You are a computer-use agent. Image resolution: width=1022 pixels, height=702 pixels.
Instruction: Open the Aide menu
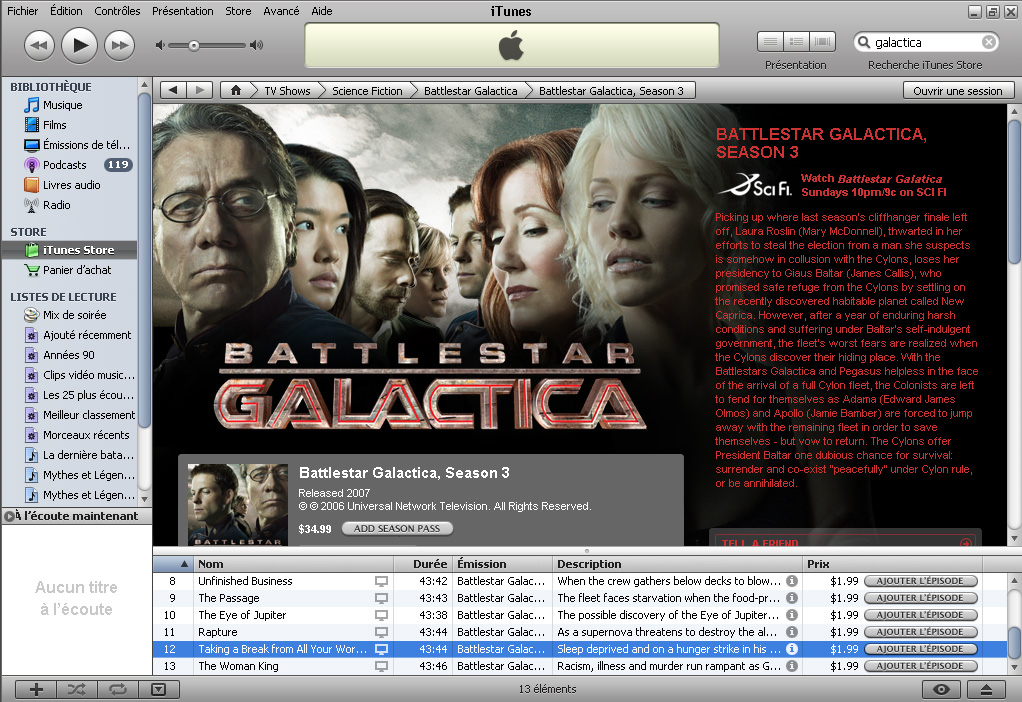322,11
